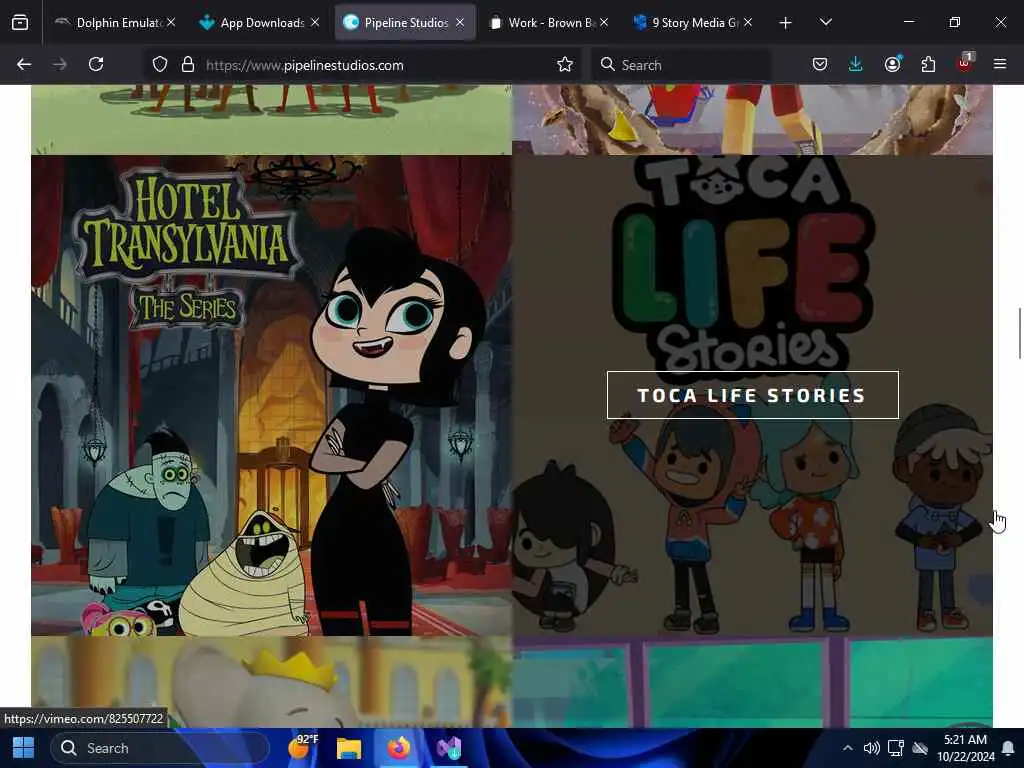Viewport: 1024px width, 768px height.
Task: Open Visual Studio Installer taskbar icon
Action: (449, 748)
